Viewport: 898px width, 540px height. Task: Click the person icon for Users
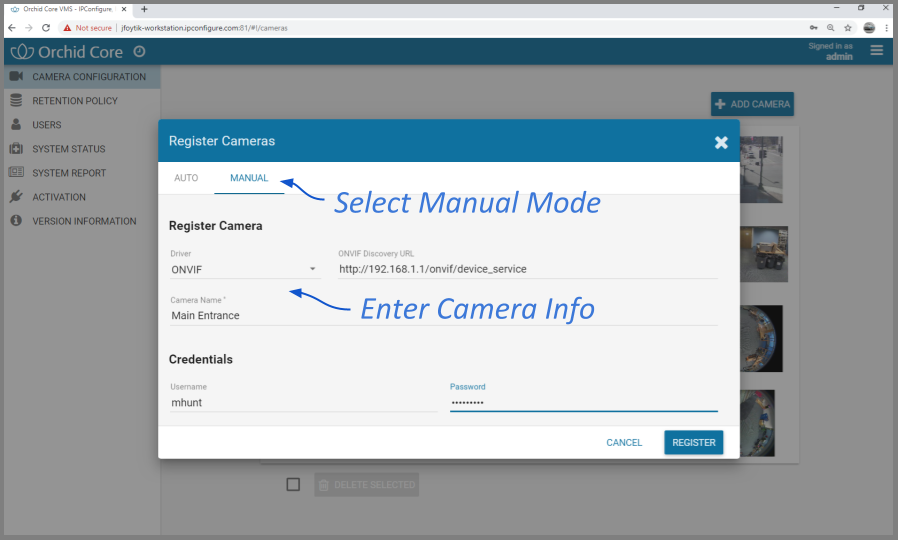click(x=16, y=124)
